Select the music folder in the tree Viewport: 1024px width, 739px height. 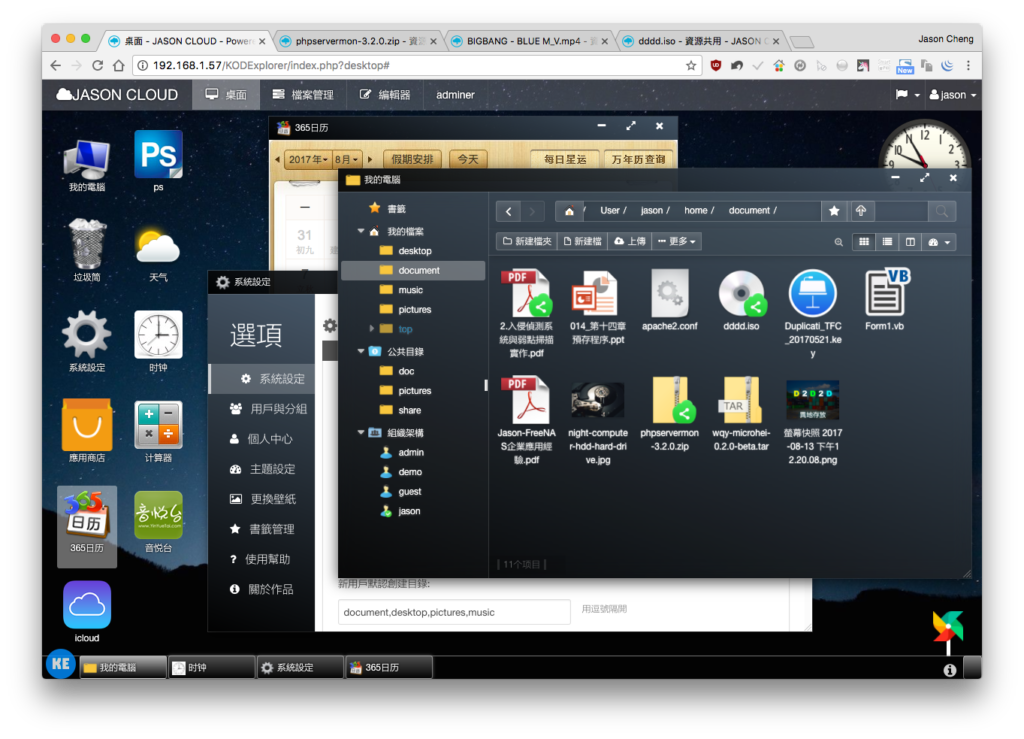click(413, 290)
